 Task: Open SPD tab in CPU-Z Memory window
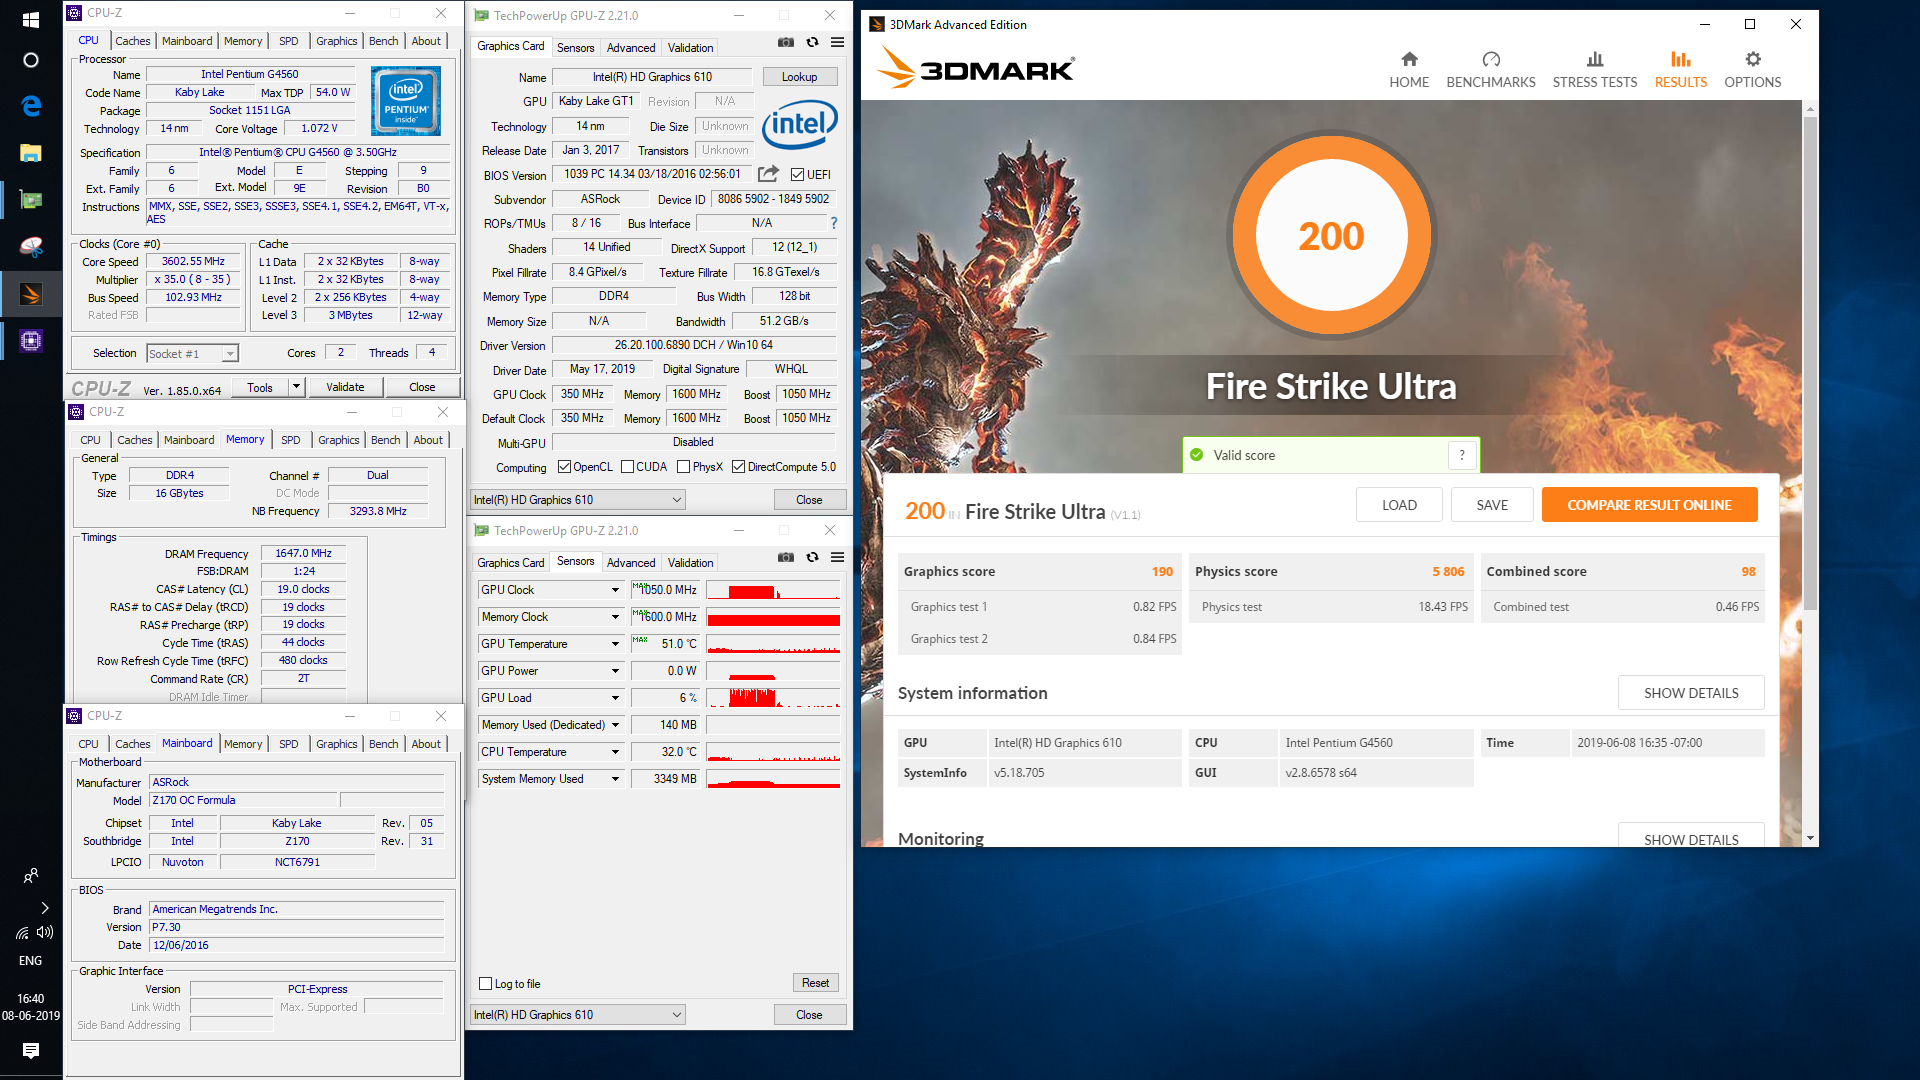(291, 440)
